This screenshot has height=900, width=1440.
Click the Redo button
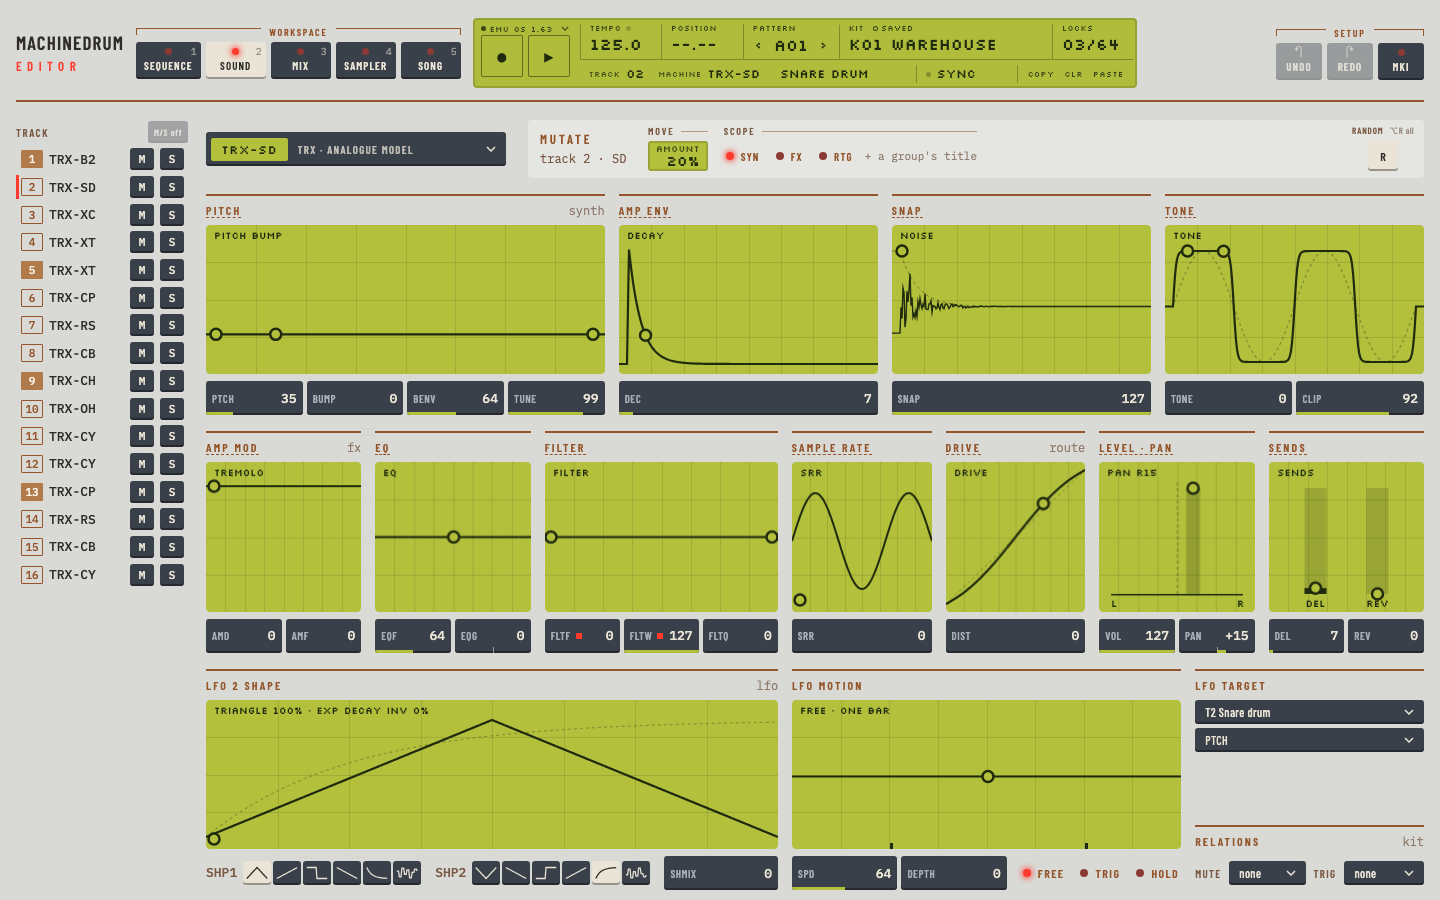(1349, 61)
